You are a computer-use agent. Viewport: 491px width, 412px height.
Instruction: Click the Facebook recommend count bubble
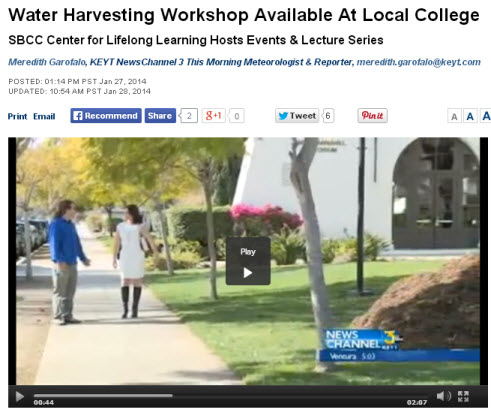189,116
